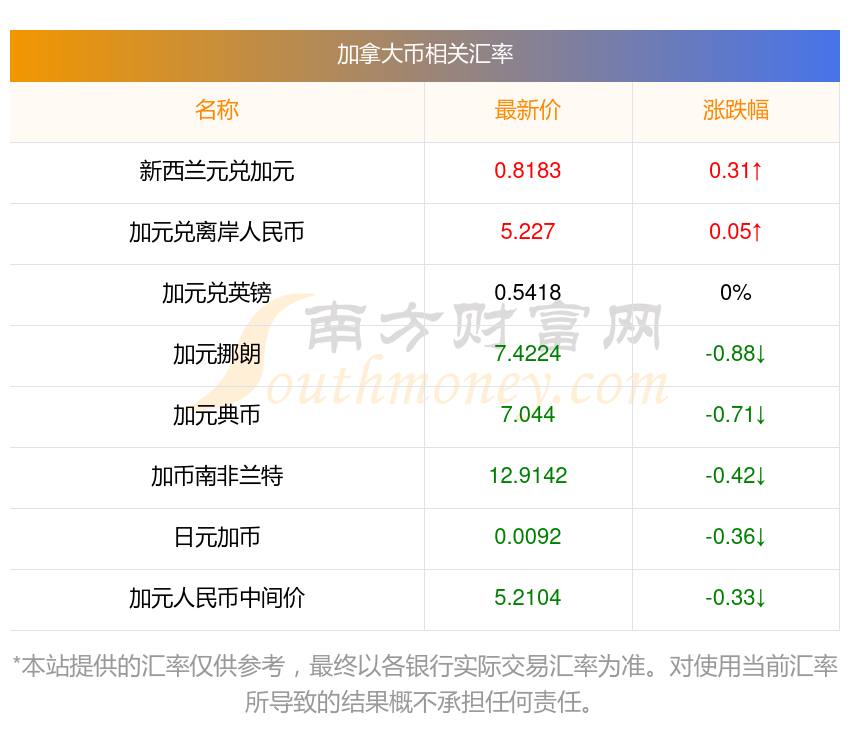This screenshot has width=850, height=733.
Task: Click the 加元兑英镑 row name
Action: 217,293
